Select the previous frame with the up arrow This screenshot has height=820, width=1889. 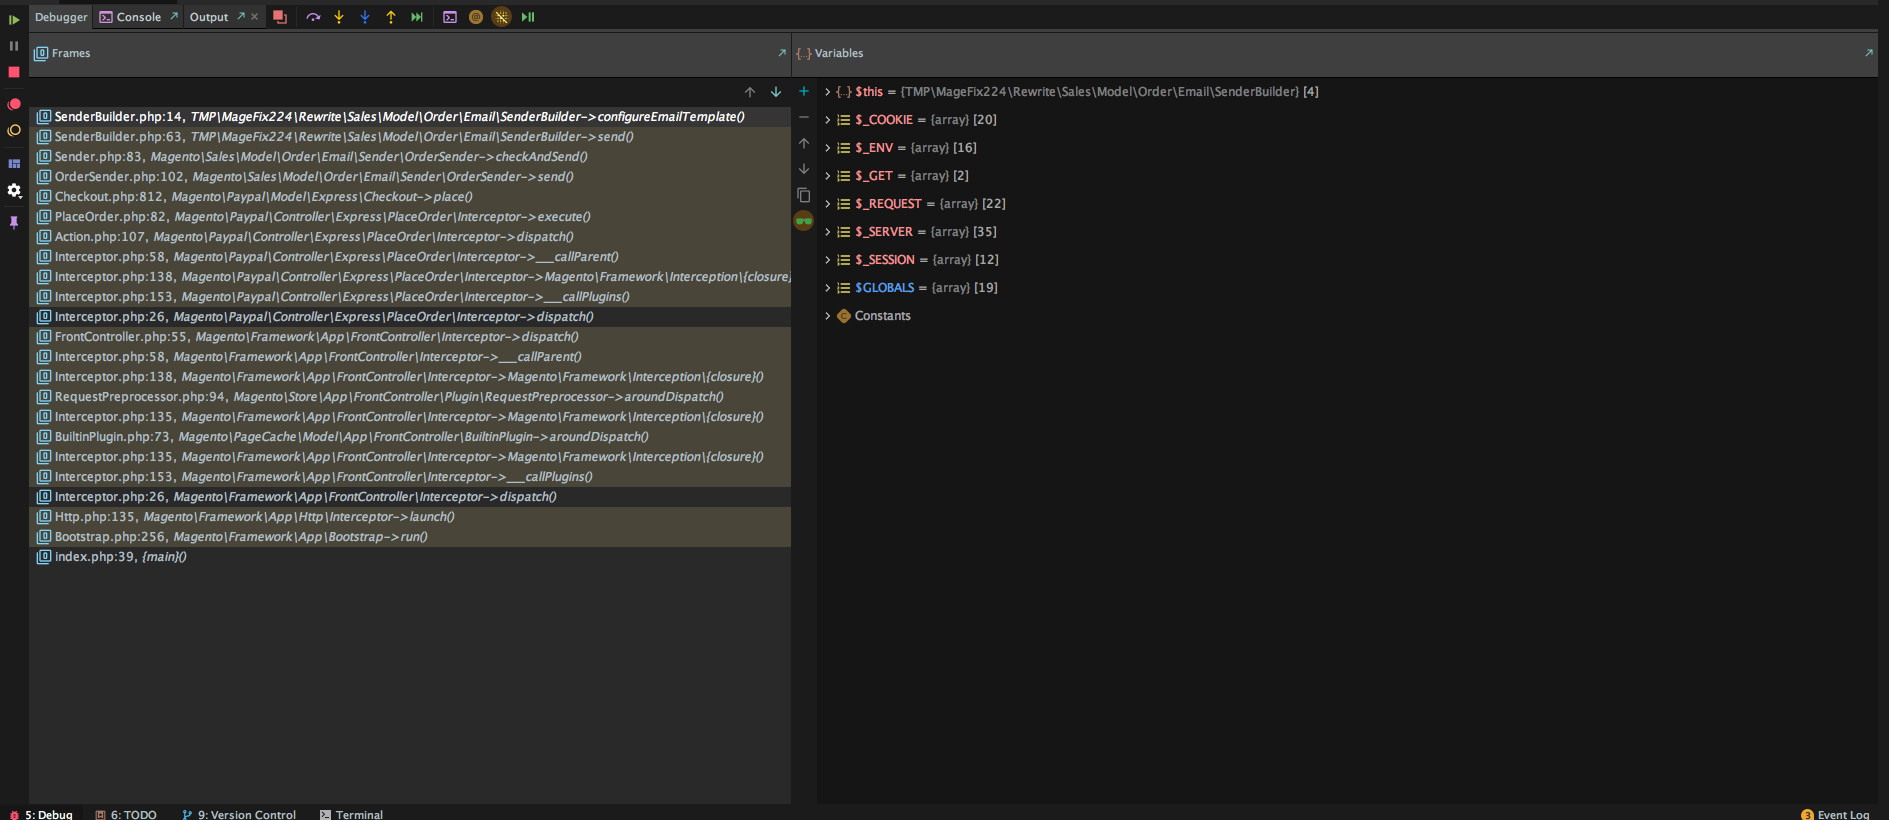click(750, 92)
